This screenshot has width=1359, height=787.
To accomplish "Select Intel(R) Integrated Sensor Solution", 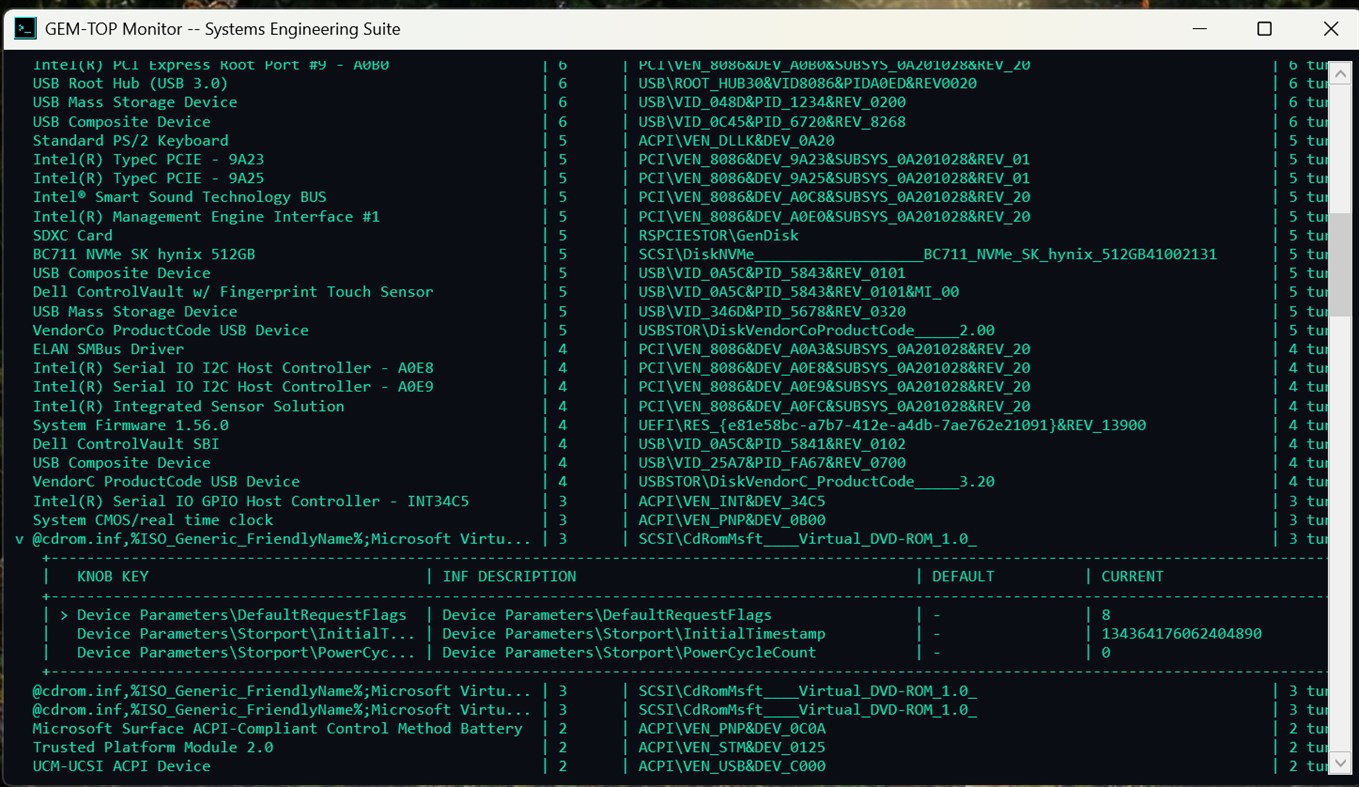I will click(188, 407).
